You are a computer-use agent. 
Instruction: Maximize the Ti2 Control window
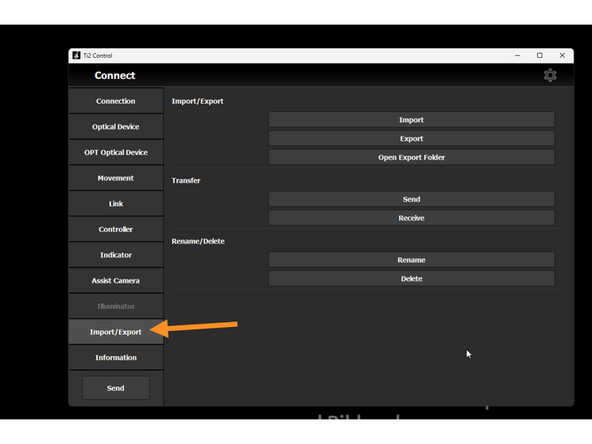540,56
